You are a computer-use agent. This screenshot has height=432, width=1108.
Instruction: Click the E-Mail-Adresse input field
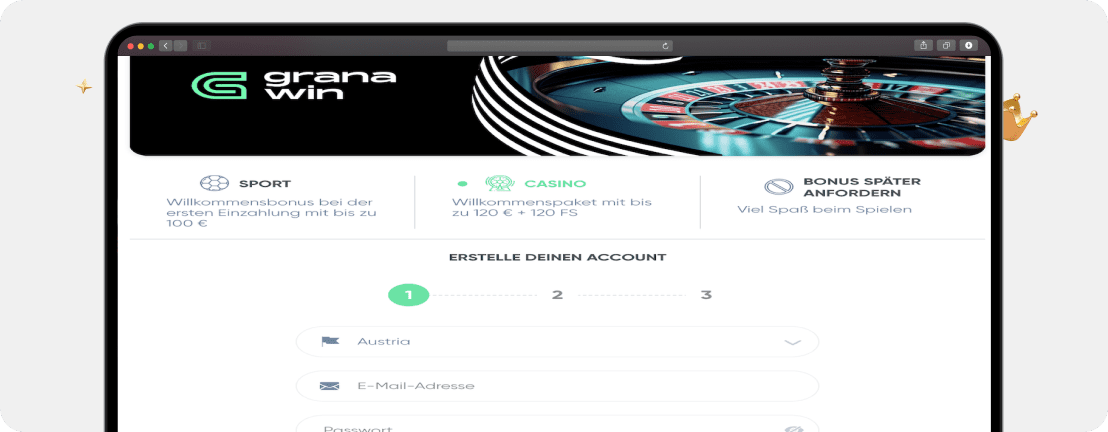tap(557, 386)
